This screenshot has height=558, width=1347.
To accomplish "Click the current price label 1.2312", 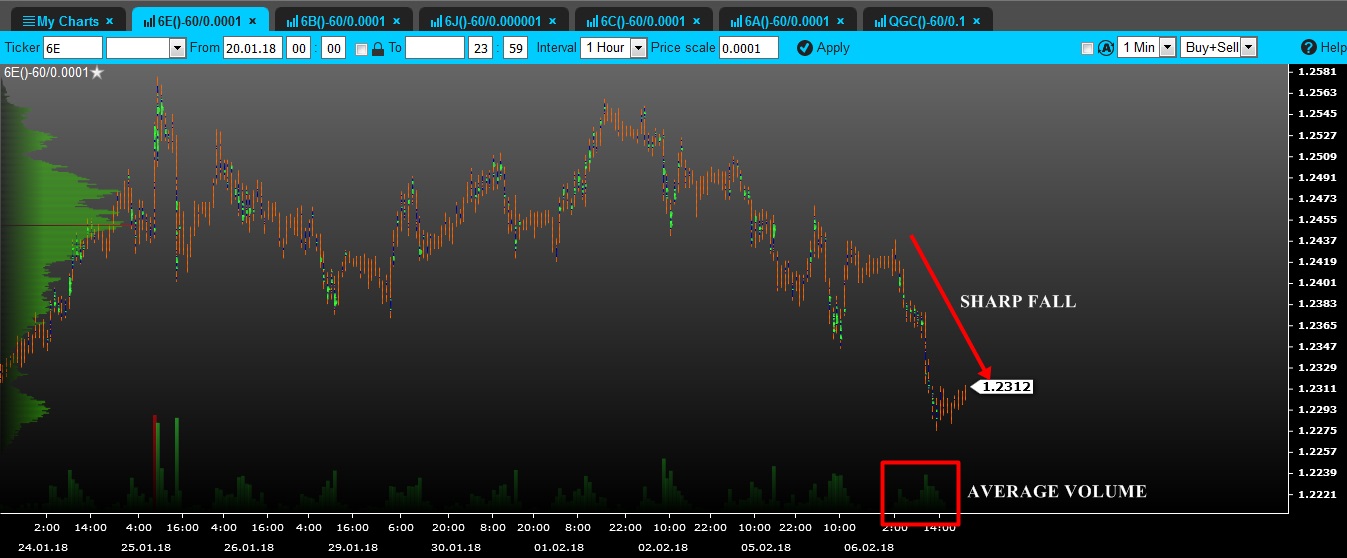I will tap(1003, 386).
